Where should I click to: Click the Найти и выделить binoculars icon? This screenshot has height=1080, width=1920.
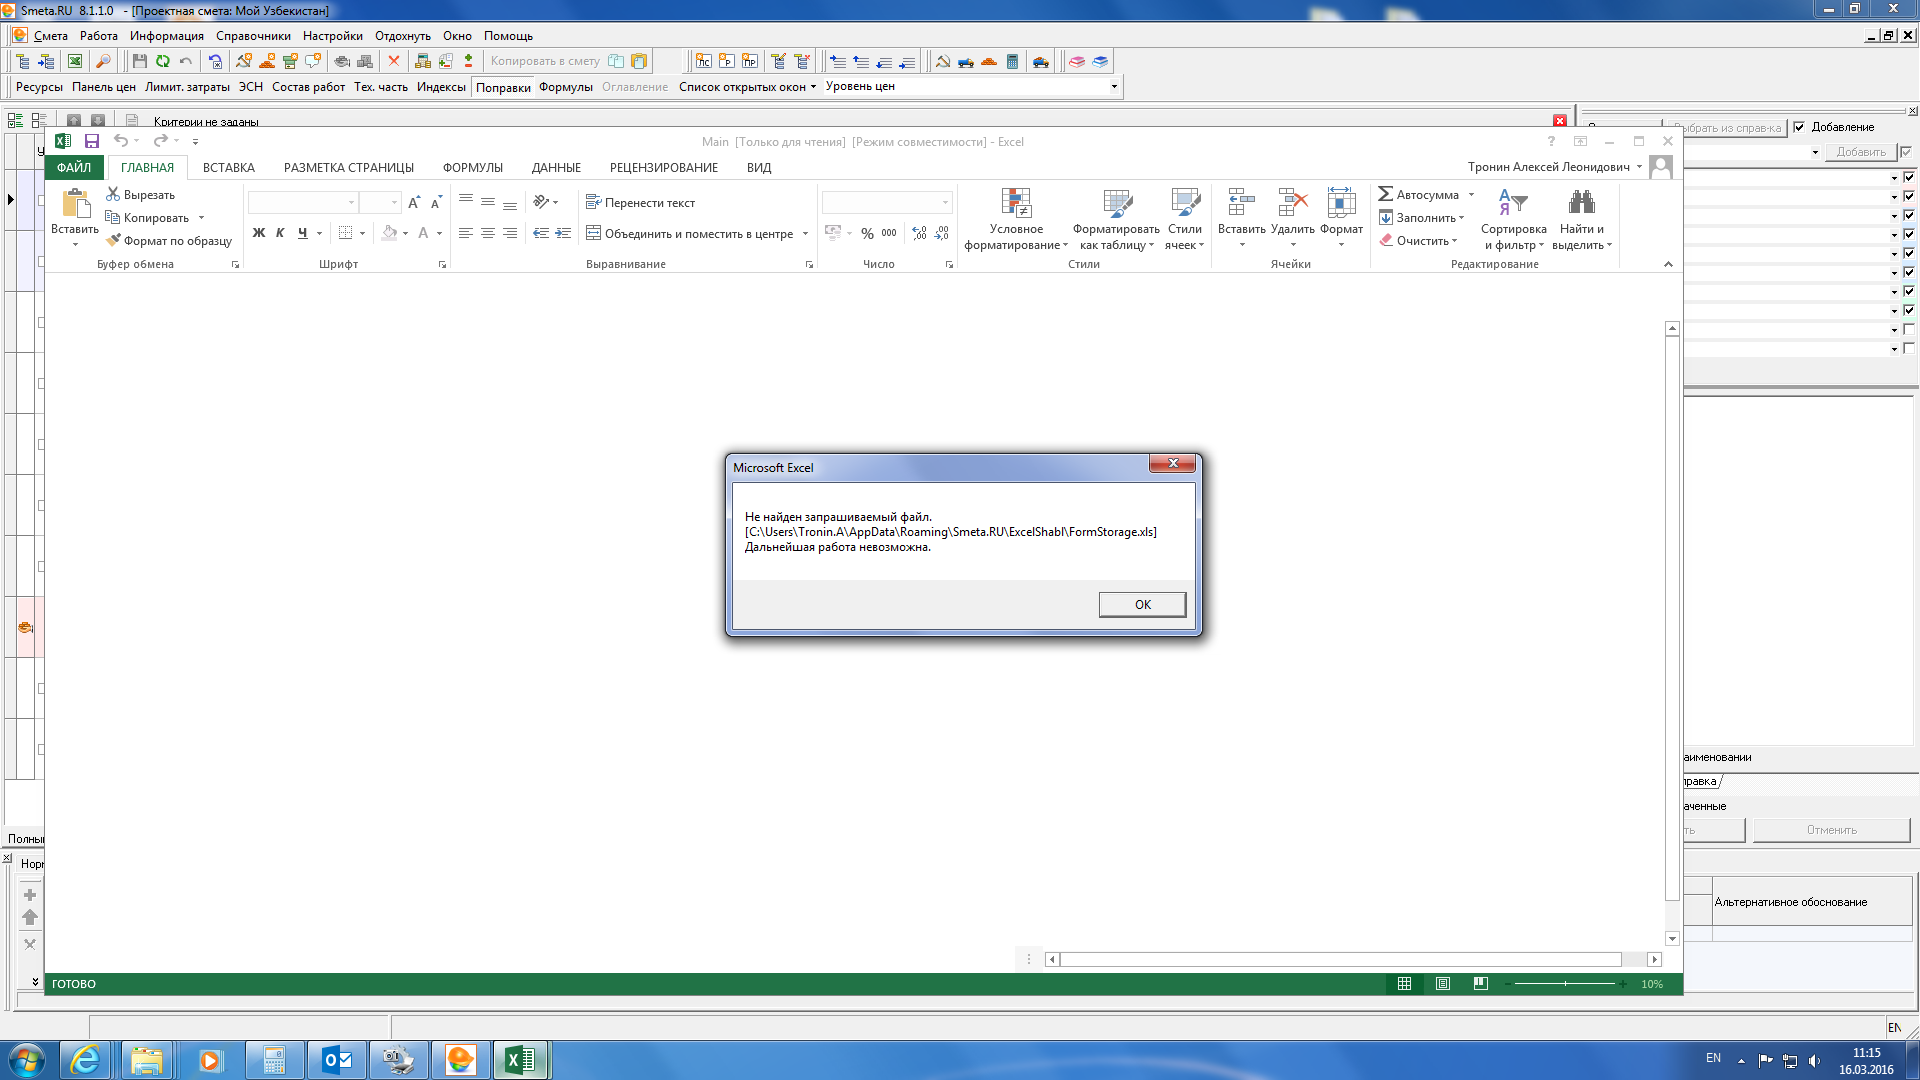point(1582,203)
